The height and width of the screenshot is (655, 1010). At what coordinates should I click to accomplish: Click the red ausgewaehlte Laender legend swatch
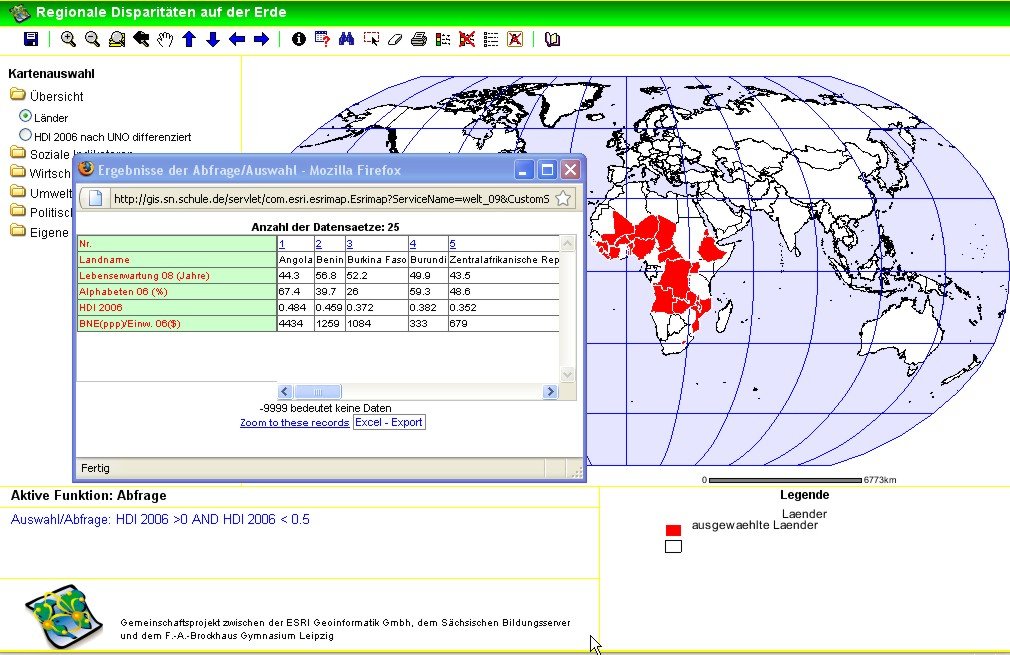pos(673,530)
